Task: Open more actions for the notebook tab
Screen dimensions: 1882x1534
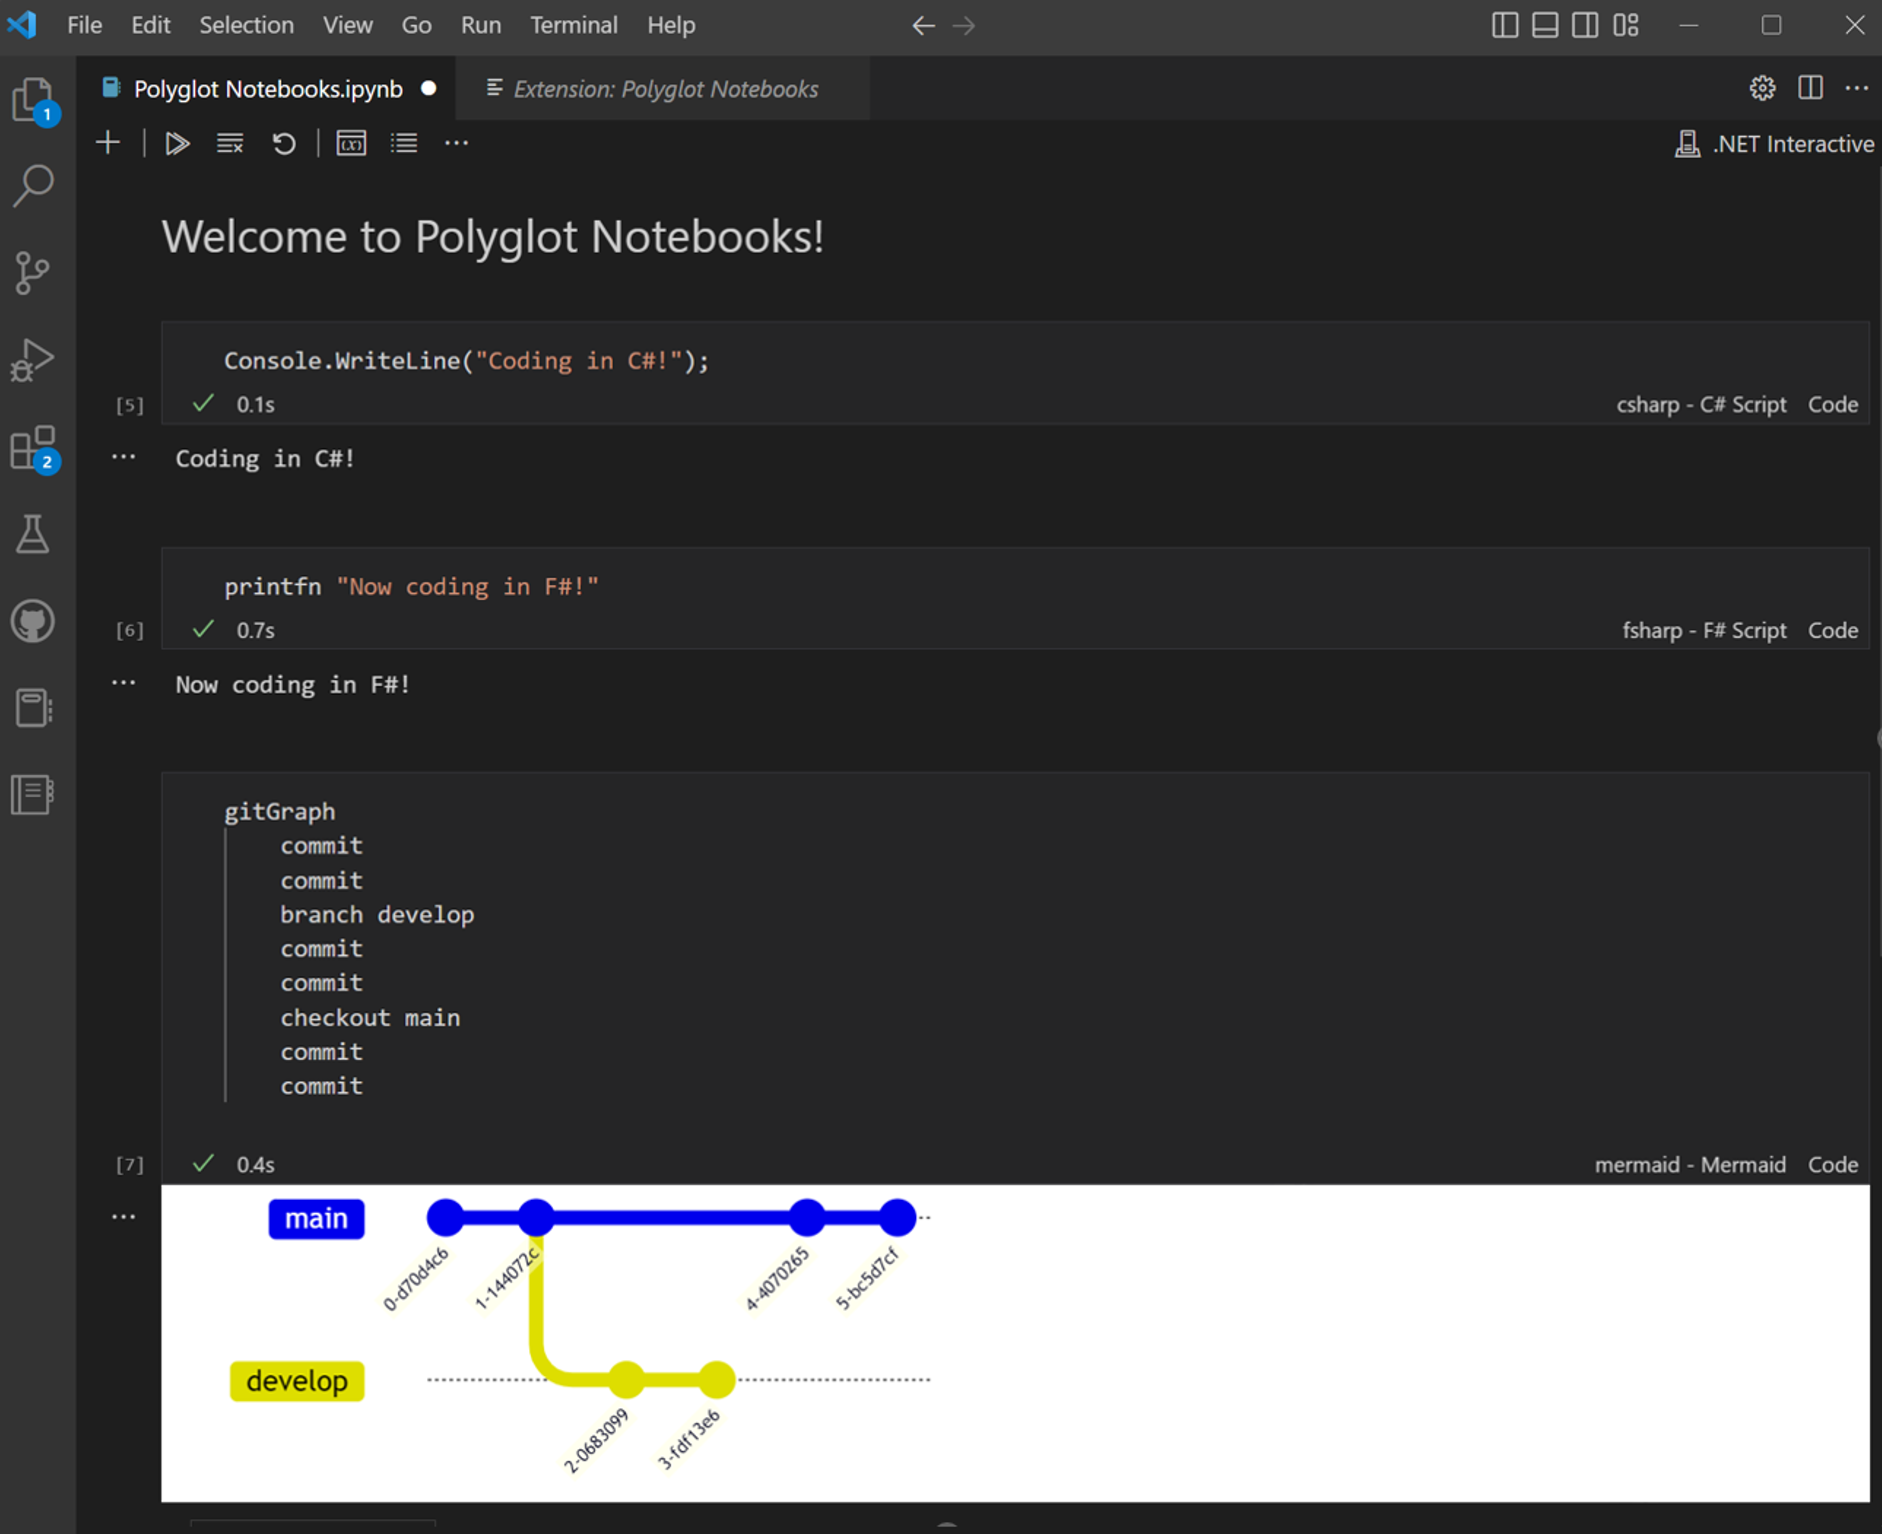Action: coord(1856,88)
